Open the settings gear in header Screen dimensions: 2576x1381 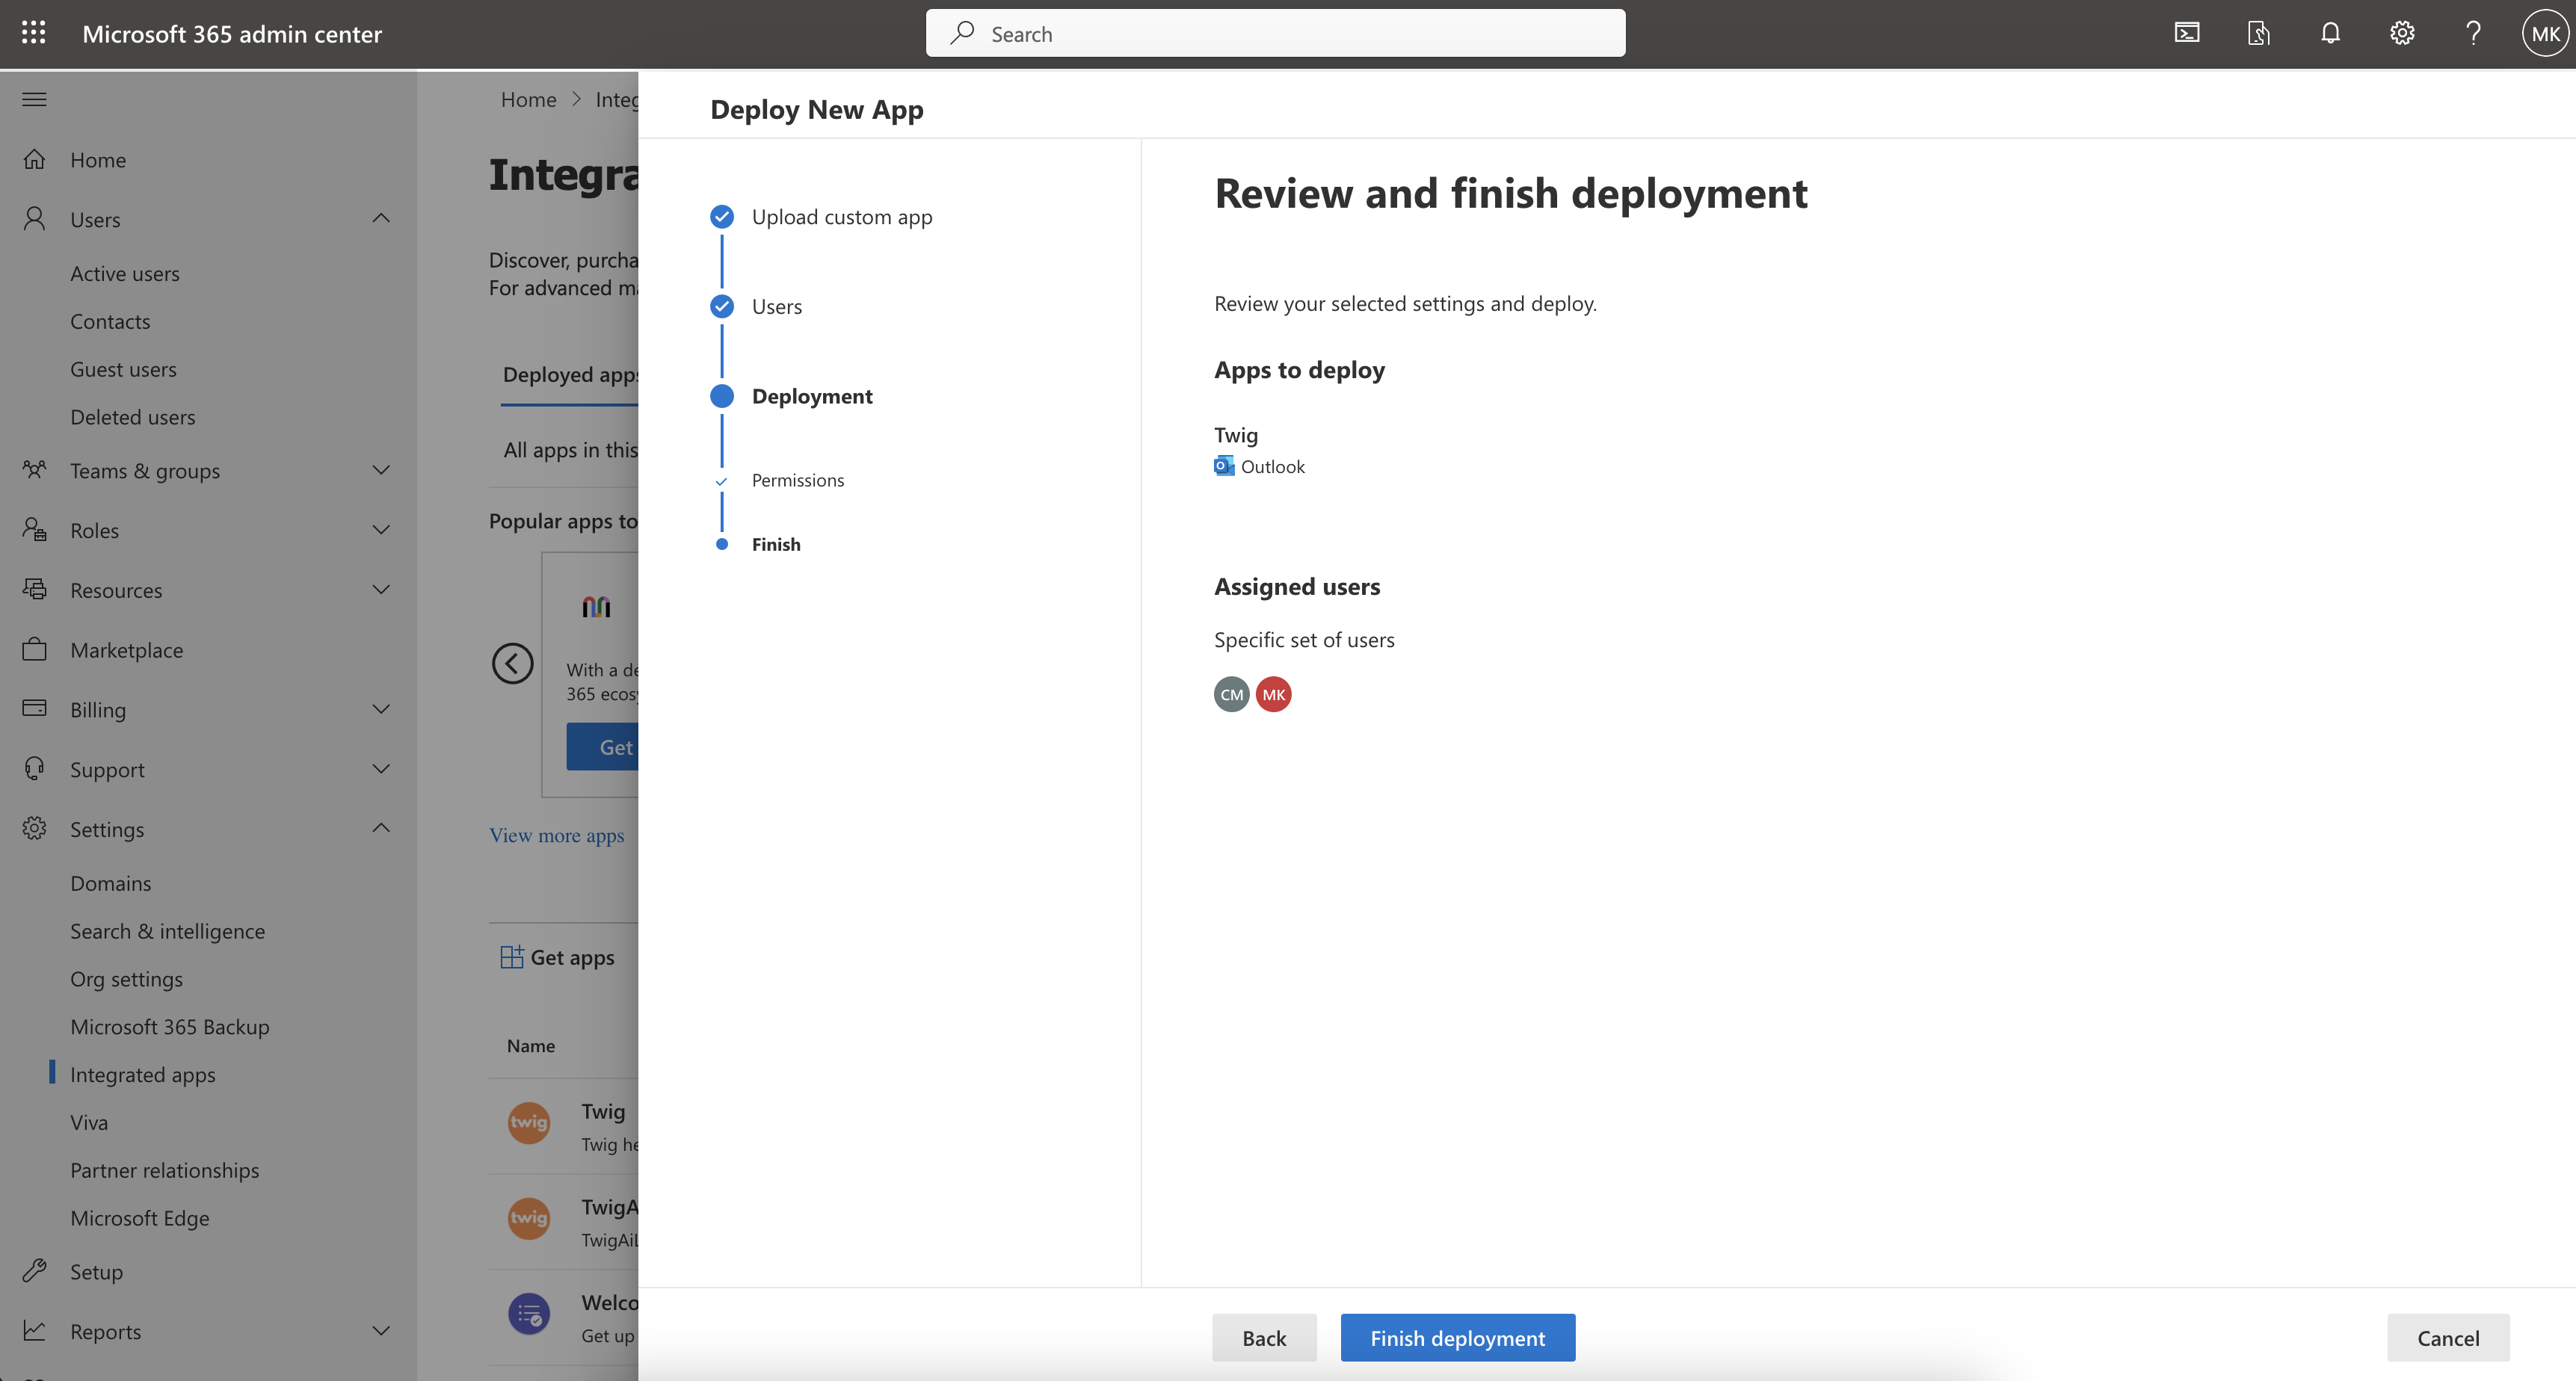coord(2402,33)
